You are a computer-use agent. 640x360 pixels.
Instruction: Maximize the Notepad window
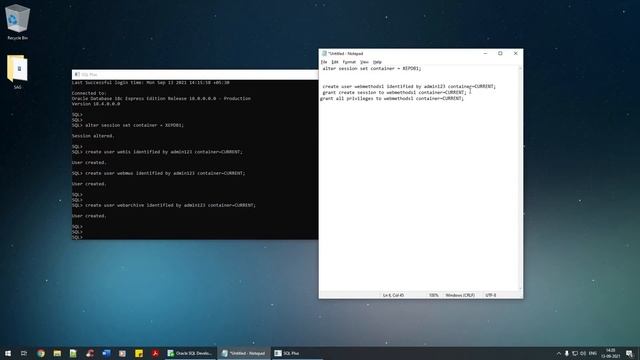[x=500, y=53]
